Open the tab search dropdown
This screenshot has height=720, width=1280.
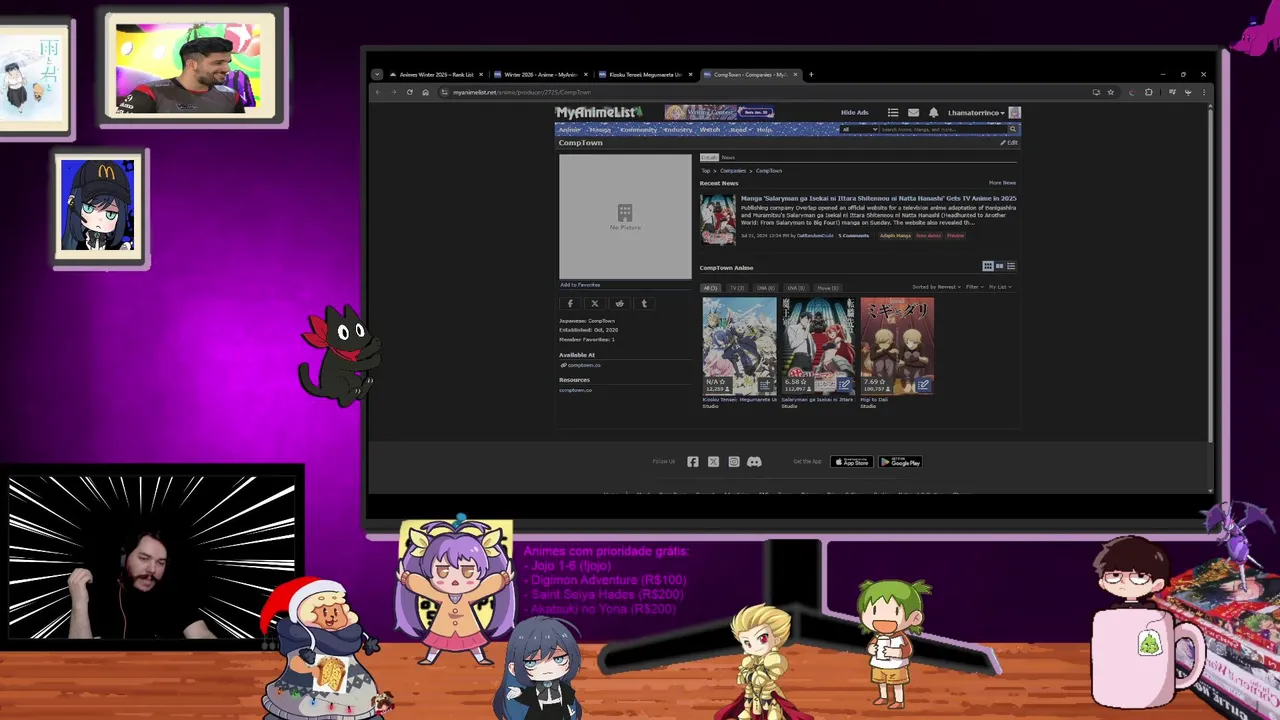pos(376,75)
